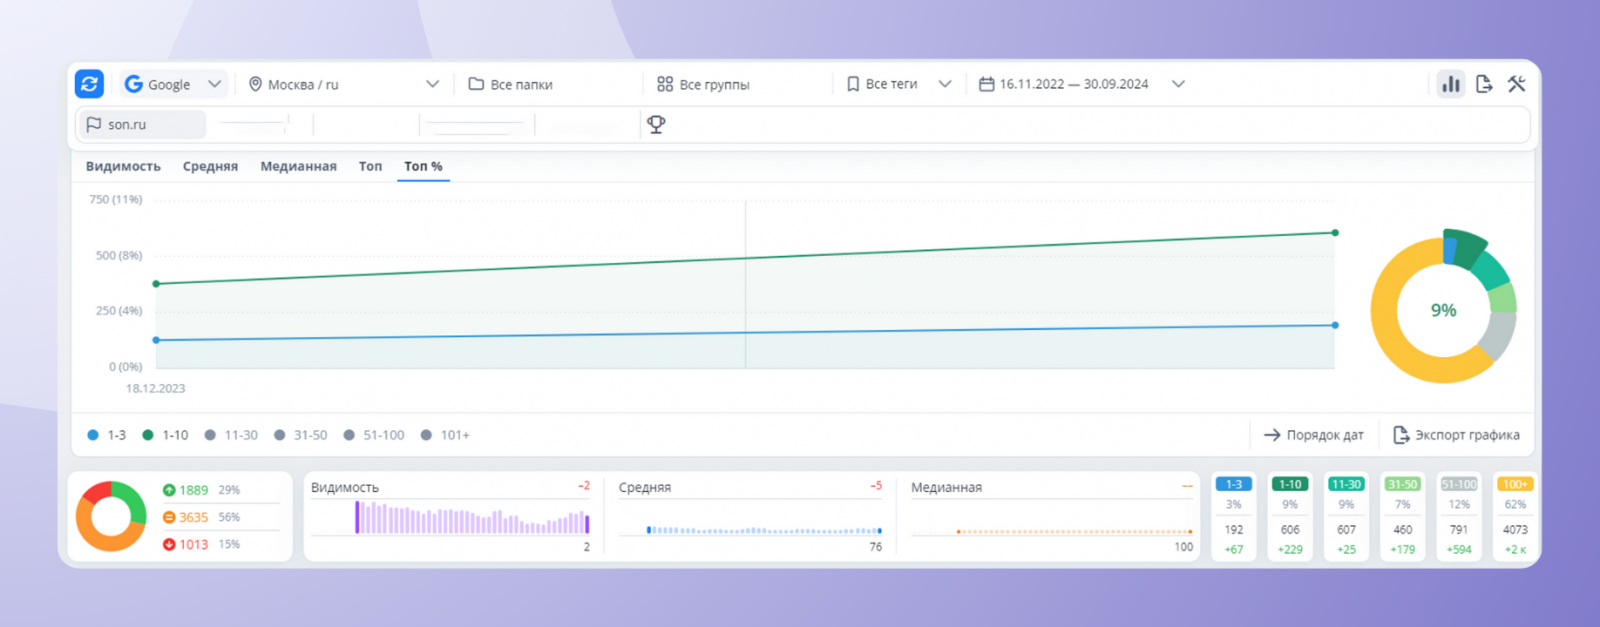Click the grid icon for Все группы
The width and height of the screenshot is (1600, 627).
pyautogui.click(x=665, y=84)
